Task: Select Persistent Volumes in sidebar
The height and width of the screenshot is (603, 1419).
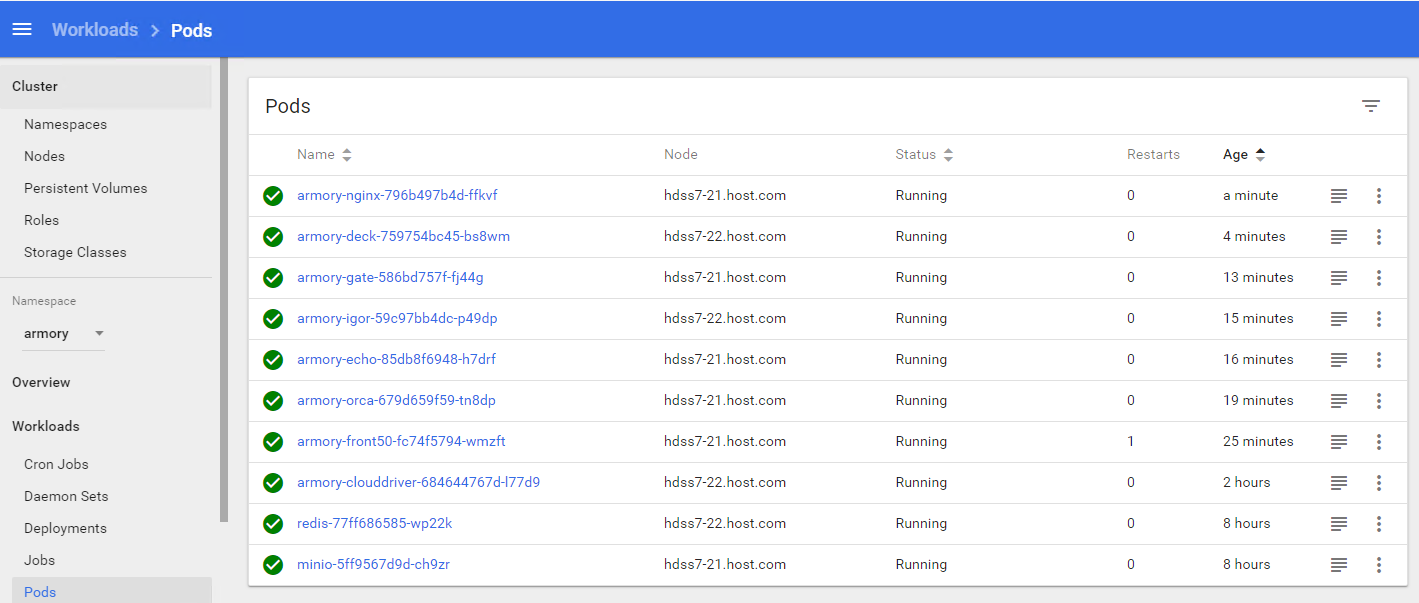Action: tap(85, 188)
